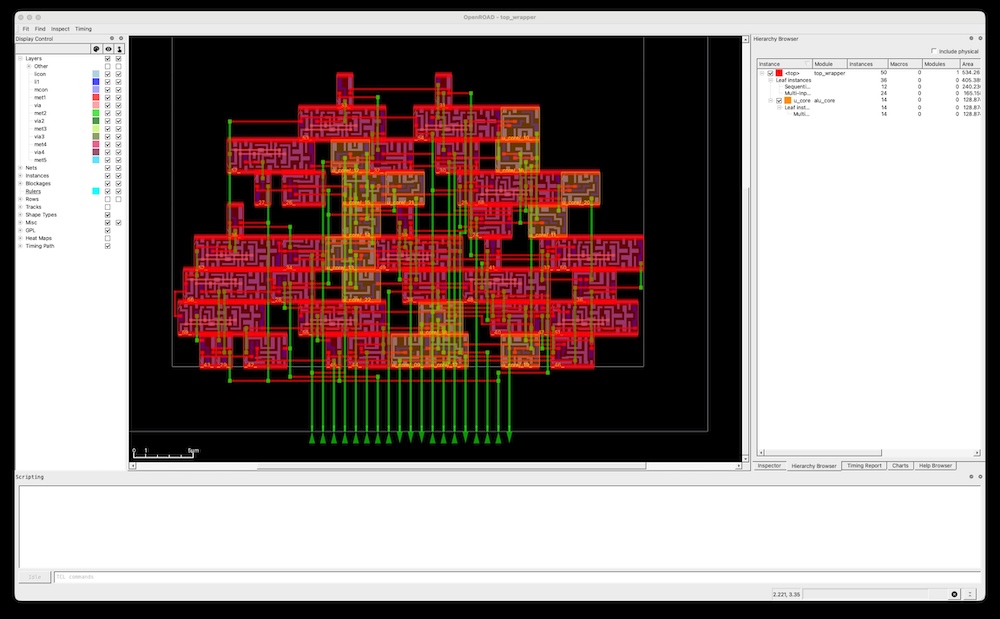
Task: Enable Heat Maps visibility checkbox
Action: 108,238
